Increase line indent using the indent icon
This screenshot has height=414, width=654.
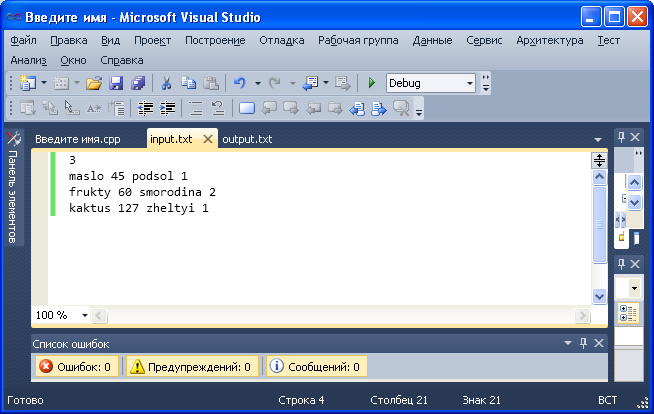point(167,109)
